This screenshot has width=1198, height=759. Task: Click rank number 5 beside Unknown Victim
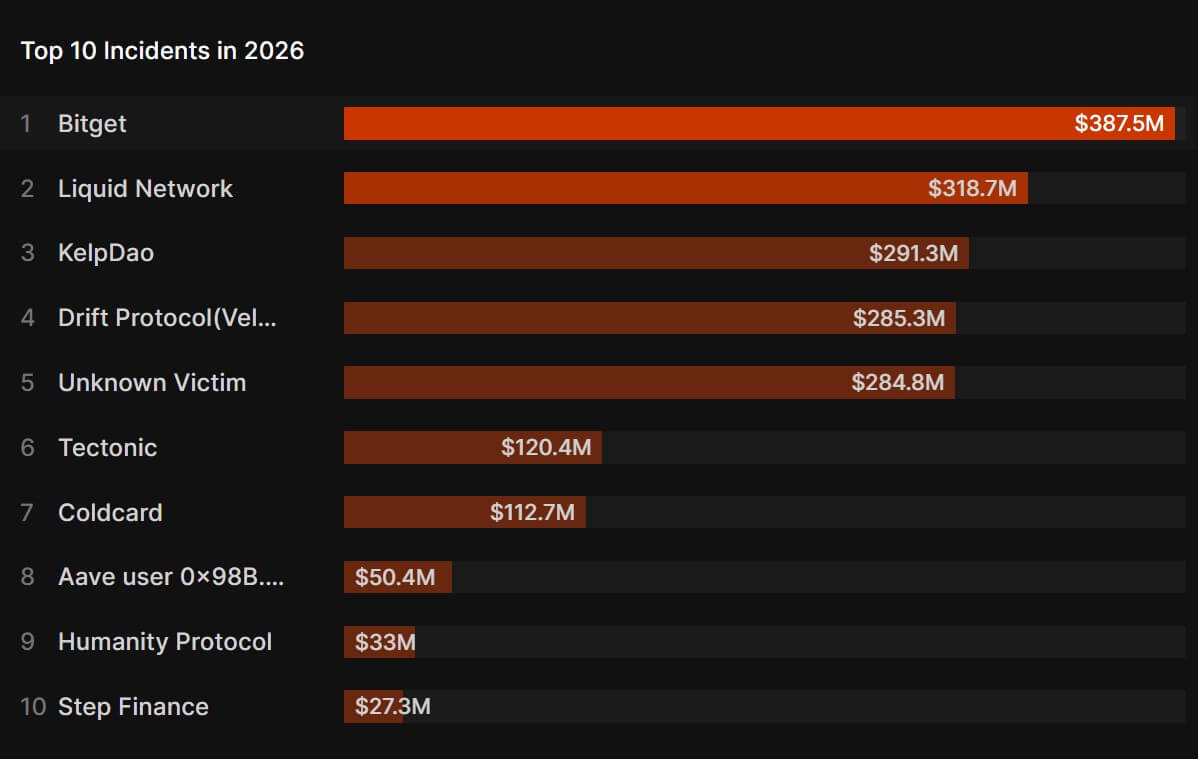pos(28,382)
